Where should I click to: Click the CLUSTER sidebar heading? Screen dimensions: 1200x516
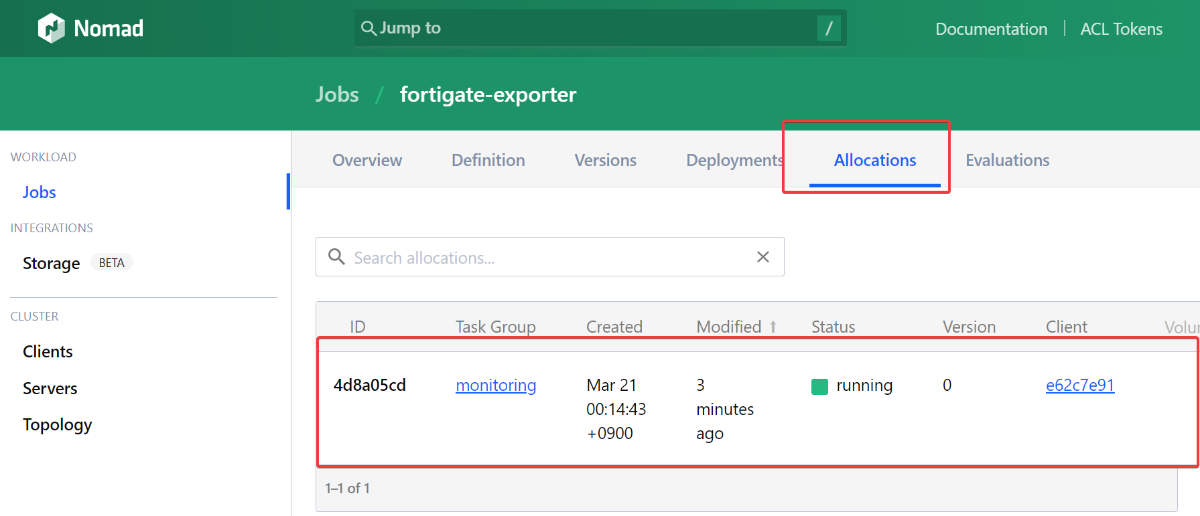click(34, 316)
